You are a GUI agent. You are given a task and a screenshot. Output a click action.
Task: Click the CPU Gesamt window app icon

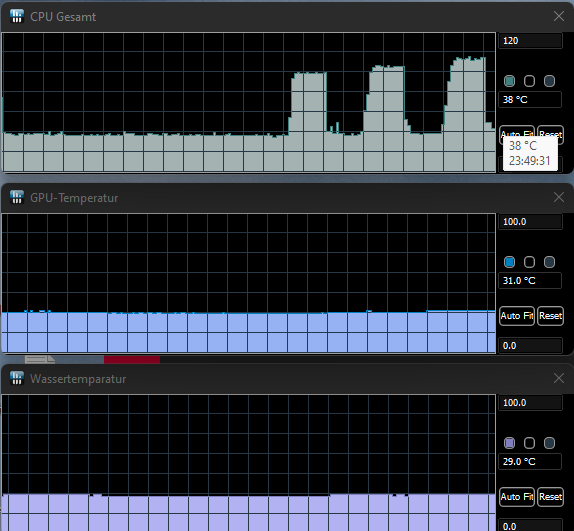pos(17,16)
